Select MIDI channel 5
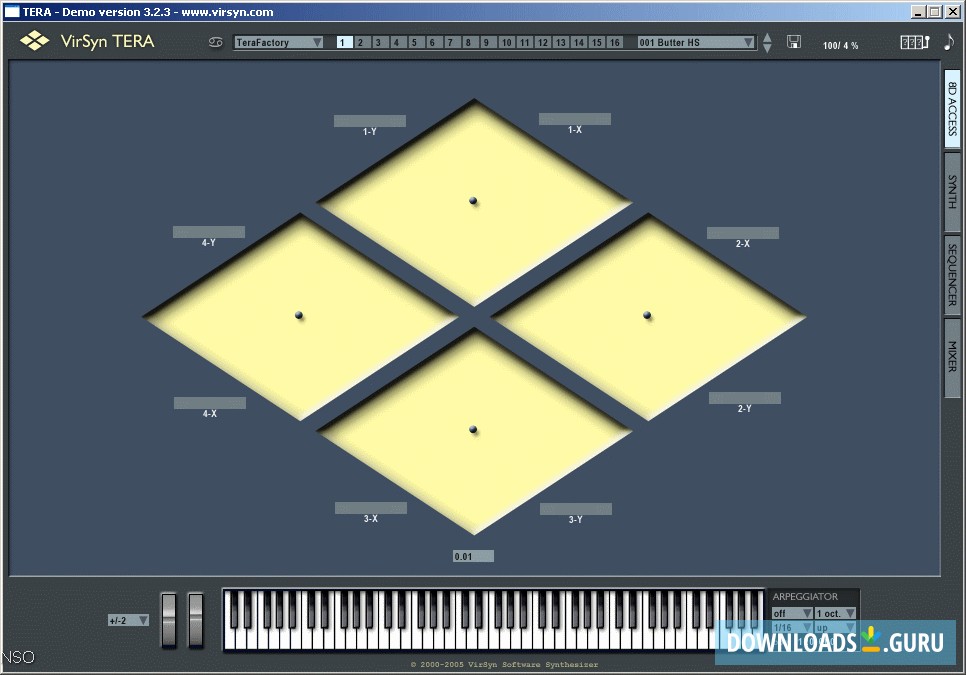This screenshot has width=966, height=675. click(415, 42)
